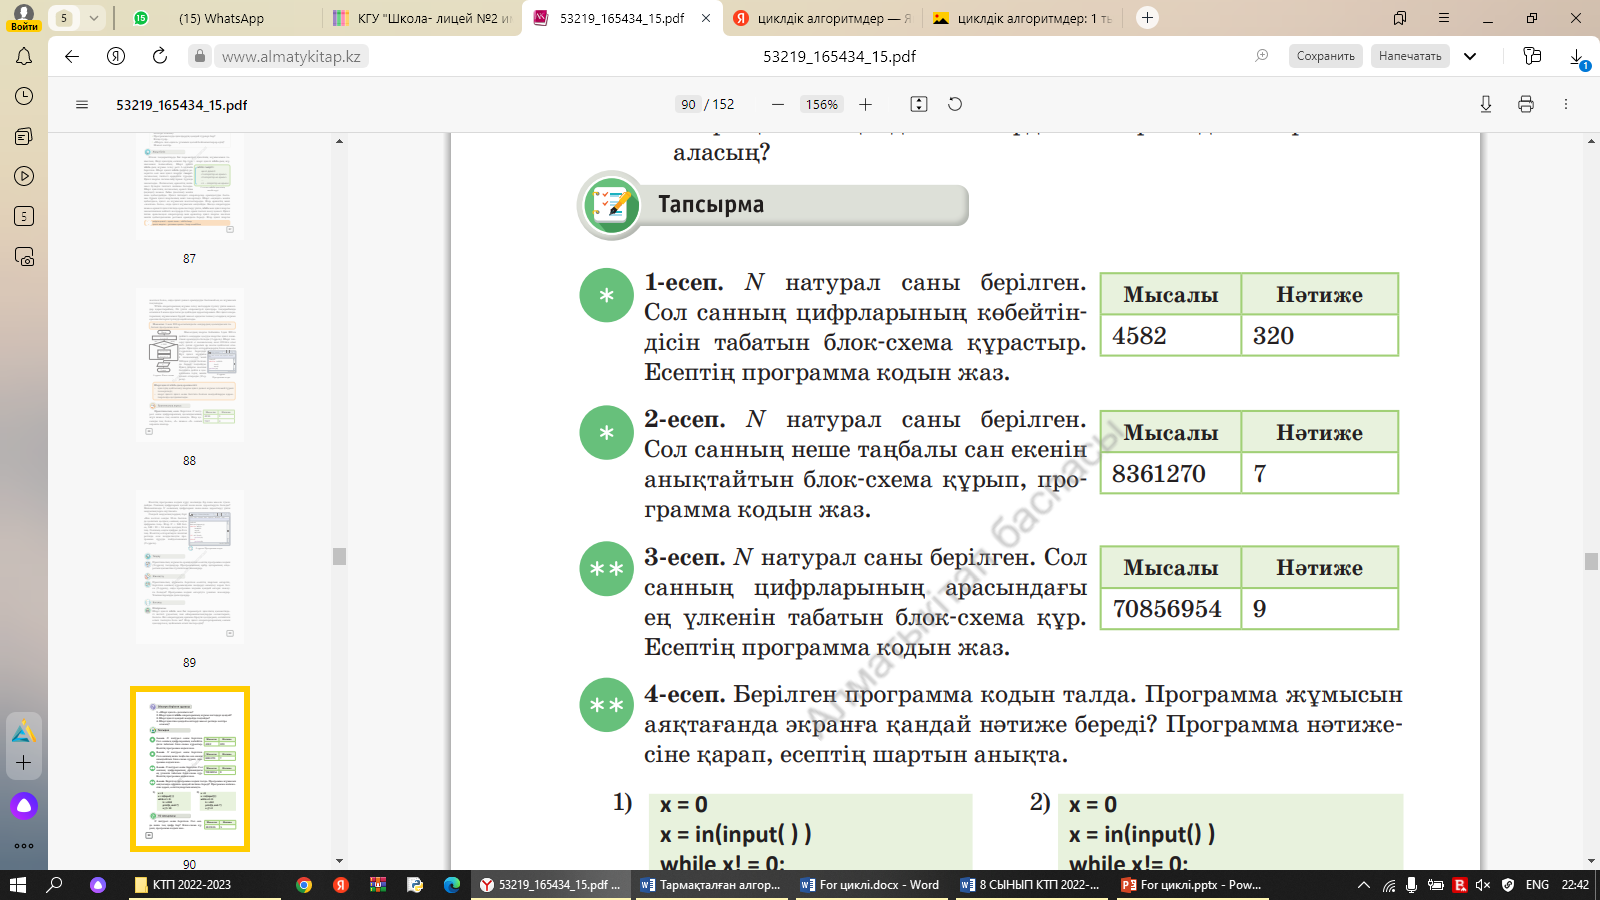Close the 53219_165434_15.pdf tab
Screen dimensions: 1600x900
706,18
